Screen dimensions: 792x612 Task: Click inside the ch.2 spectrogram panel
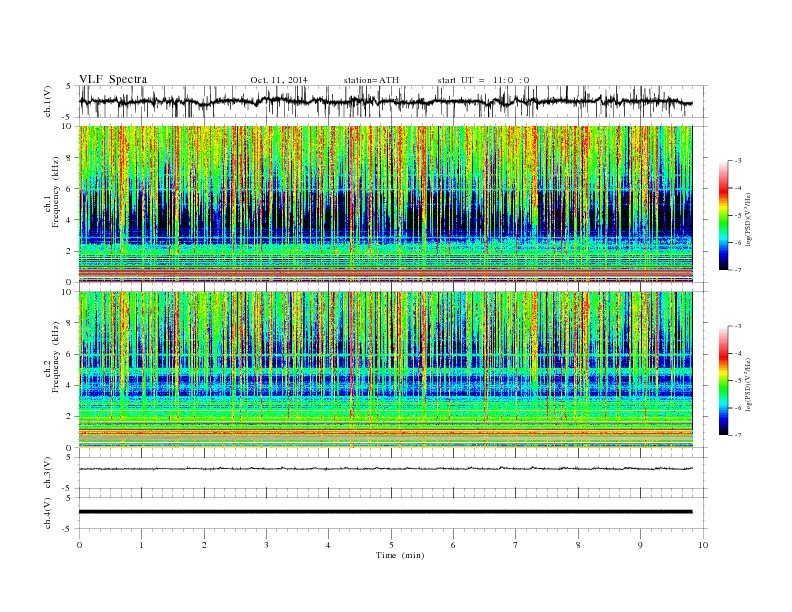click(385, 370)
